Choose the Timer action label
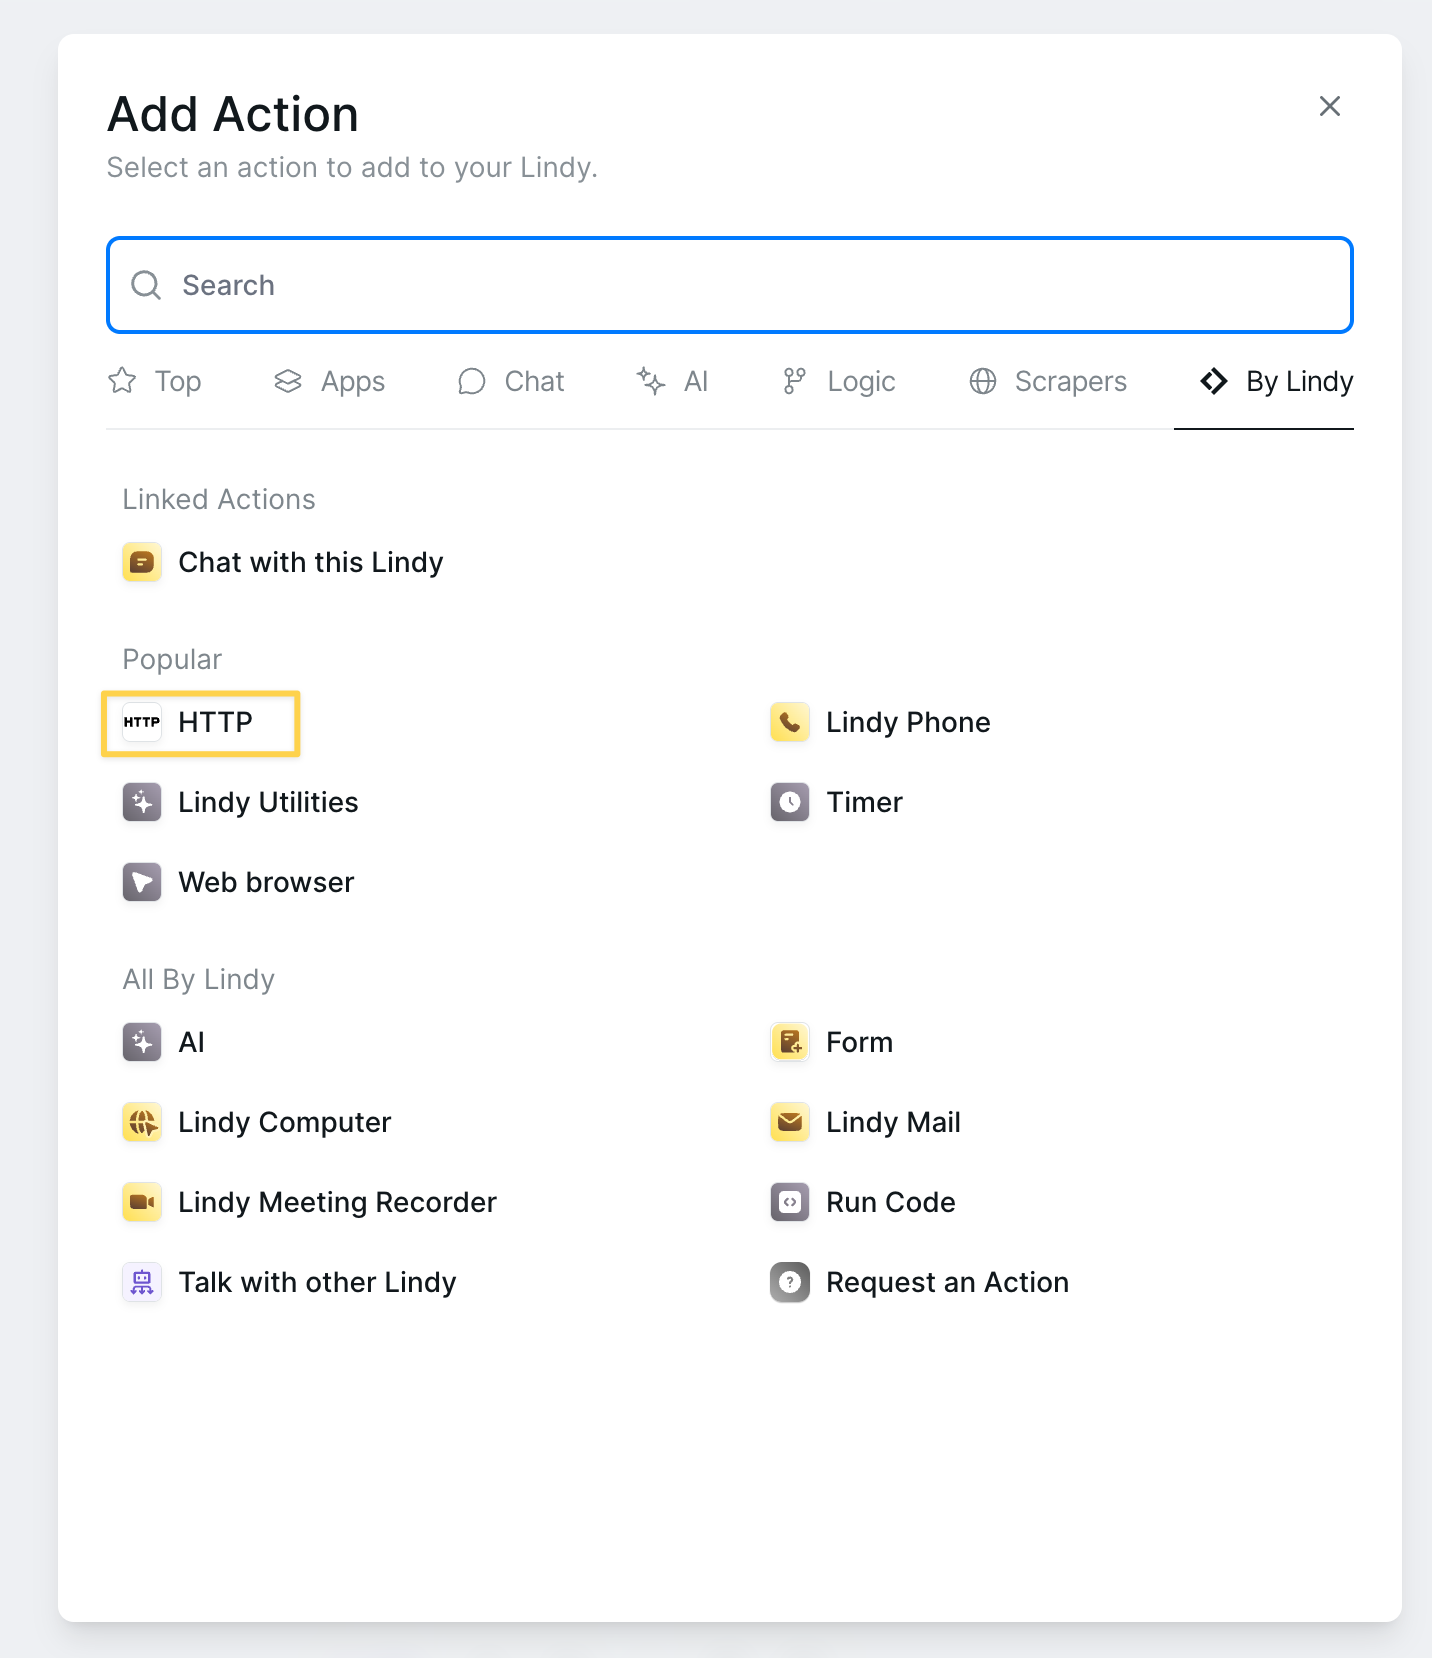 tap(865, 802)
